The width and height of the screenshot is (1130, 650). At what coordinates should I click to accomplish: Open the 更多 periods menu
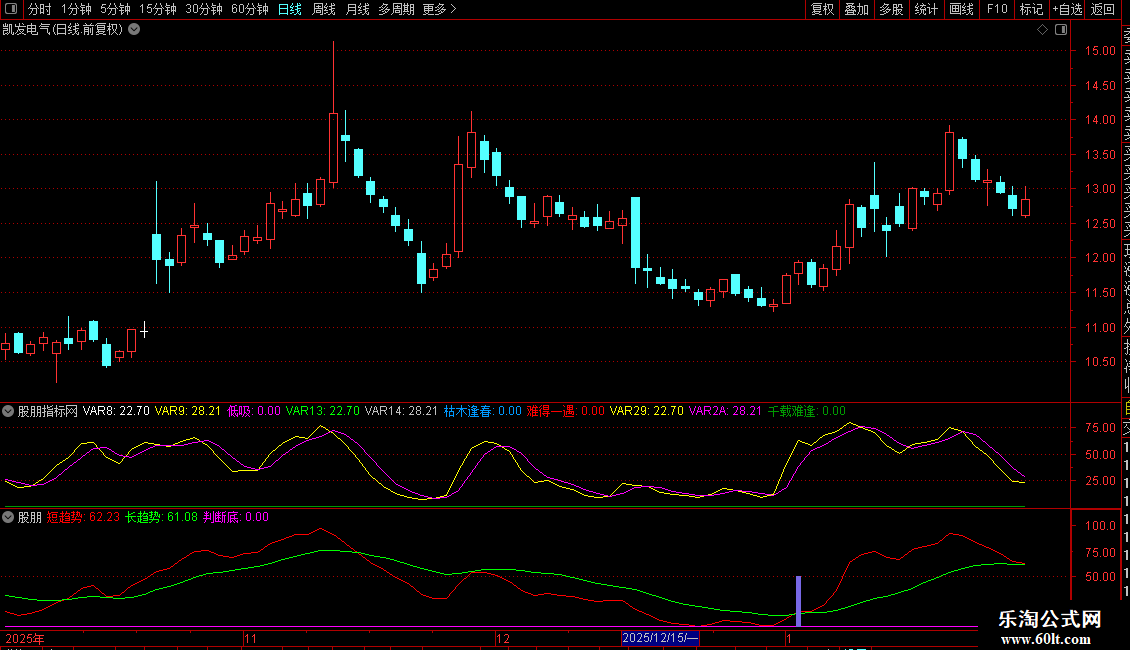[438, 9]
